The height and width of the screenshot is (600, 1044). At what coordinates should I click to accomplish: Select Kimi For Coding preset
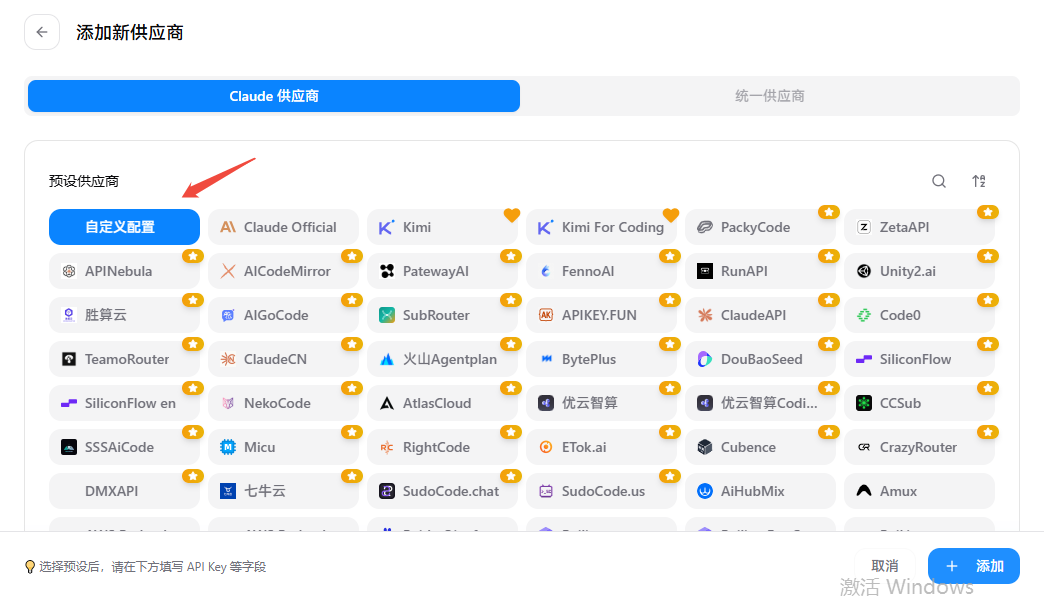pos(601,227)
